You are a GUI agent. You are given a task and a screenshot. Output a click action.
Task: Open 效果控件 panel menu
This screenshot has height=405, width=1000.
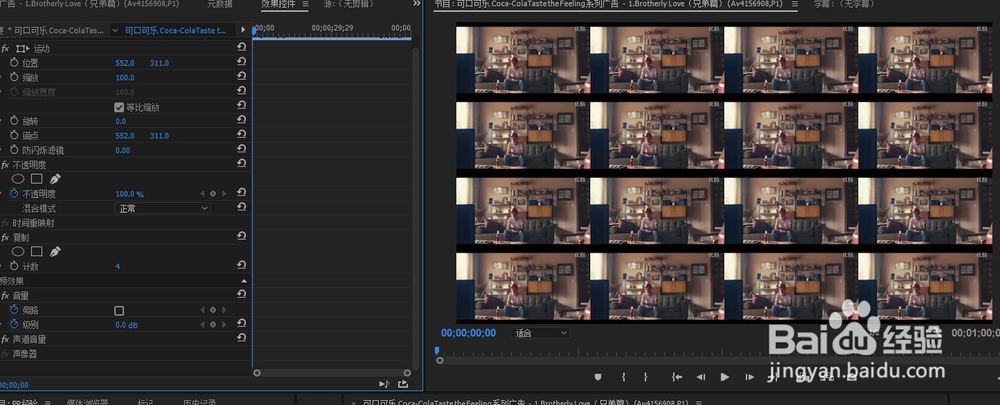[x=305, y=4]
